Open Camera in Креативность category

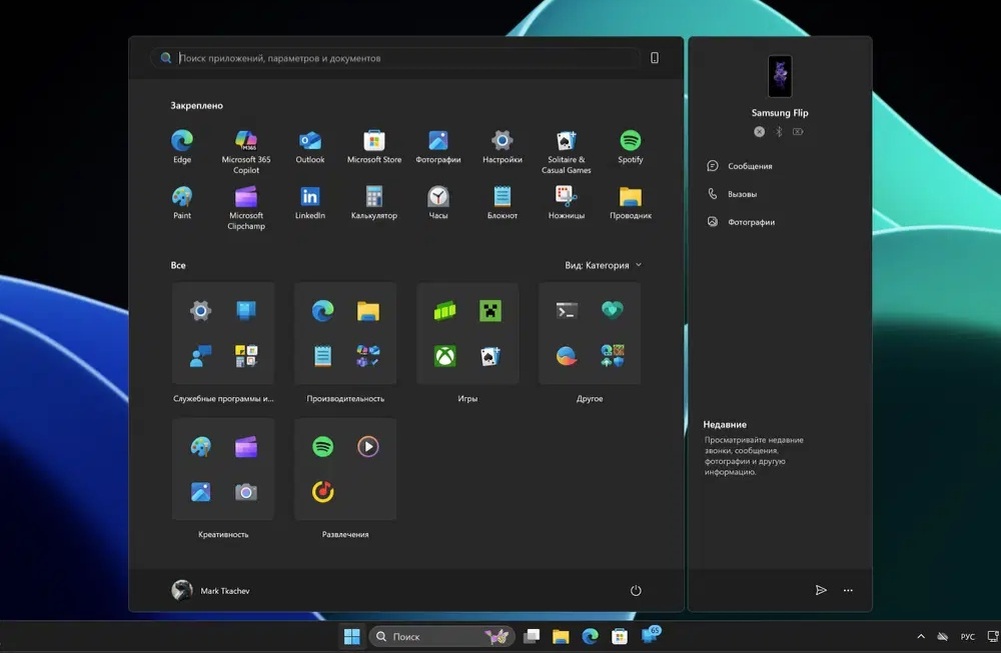246,492
